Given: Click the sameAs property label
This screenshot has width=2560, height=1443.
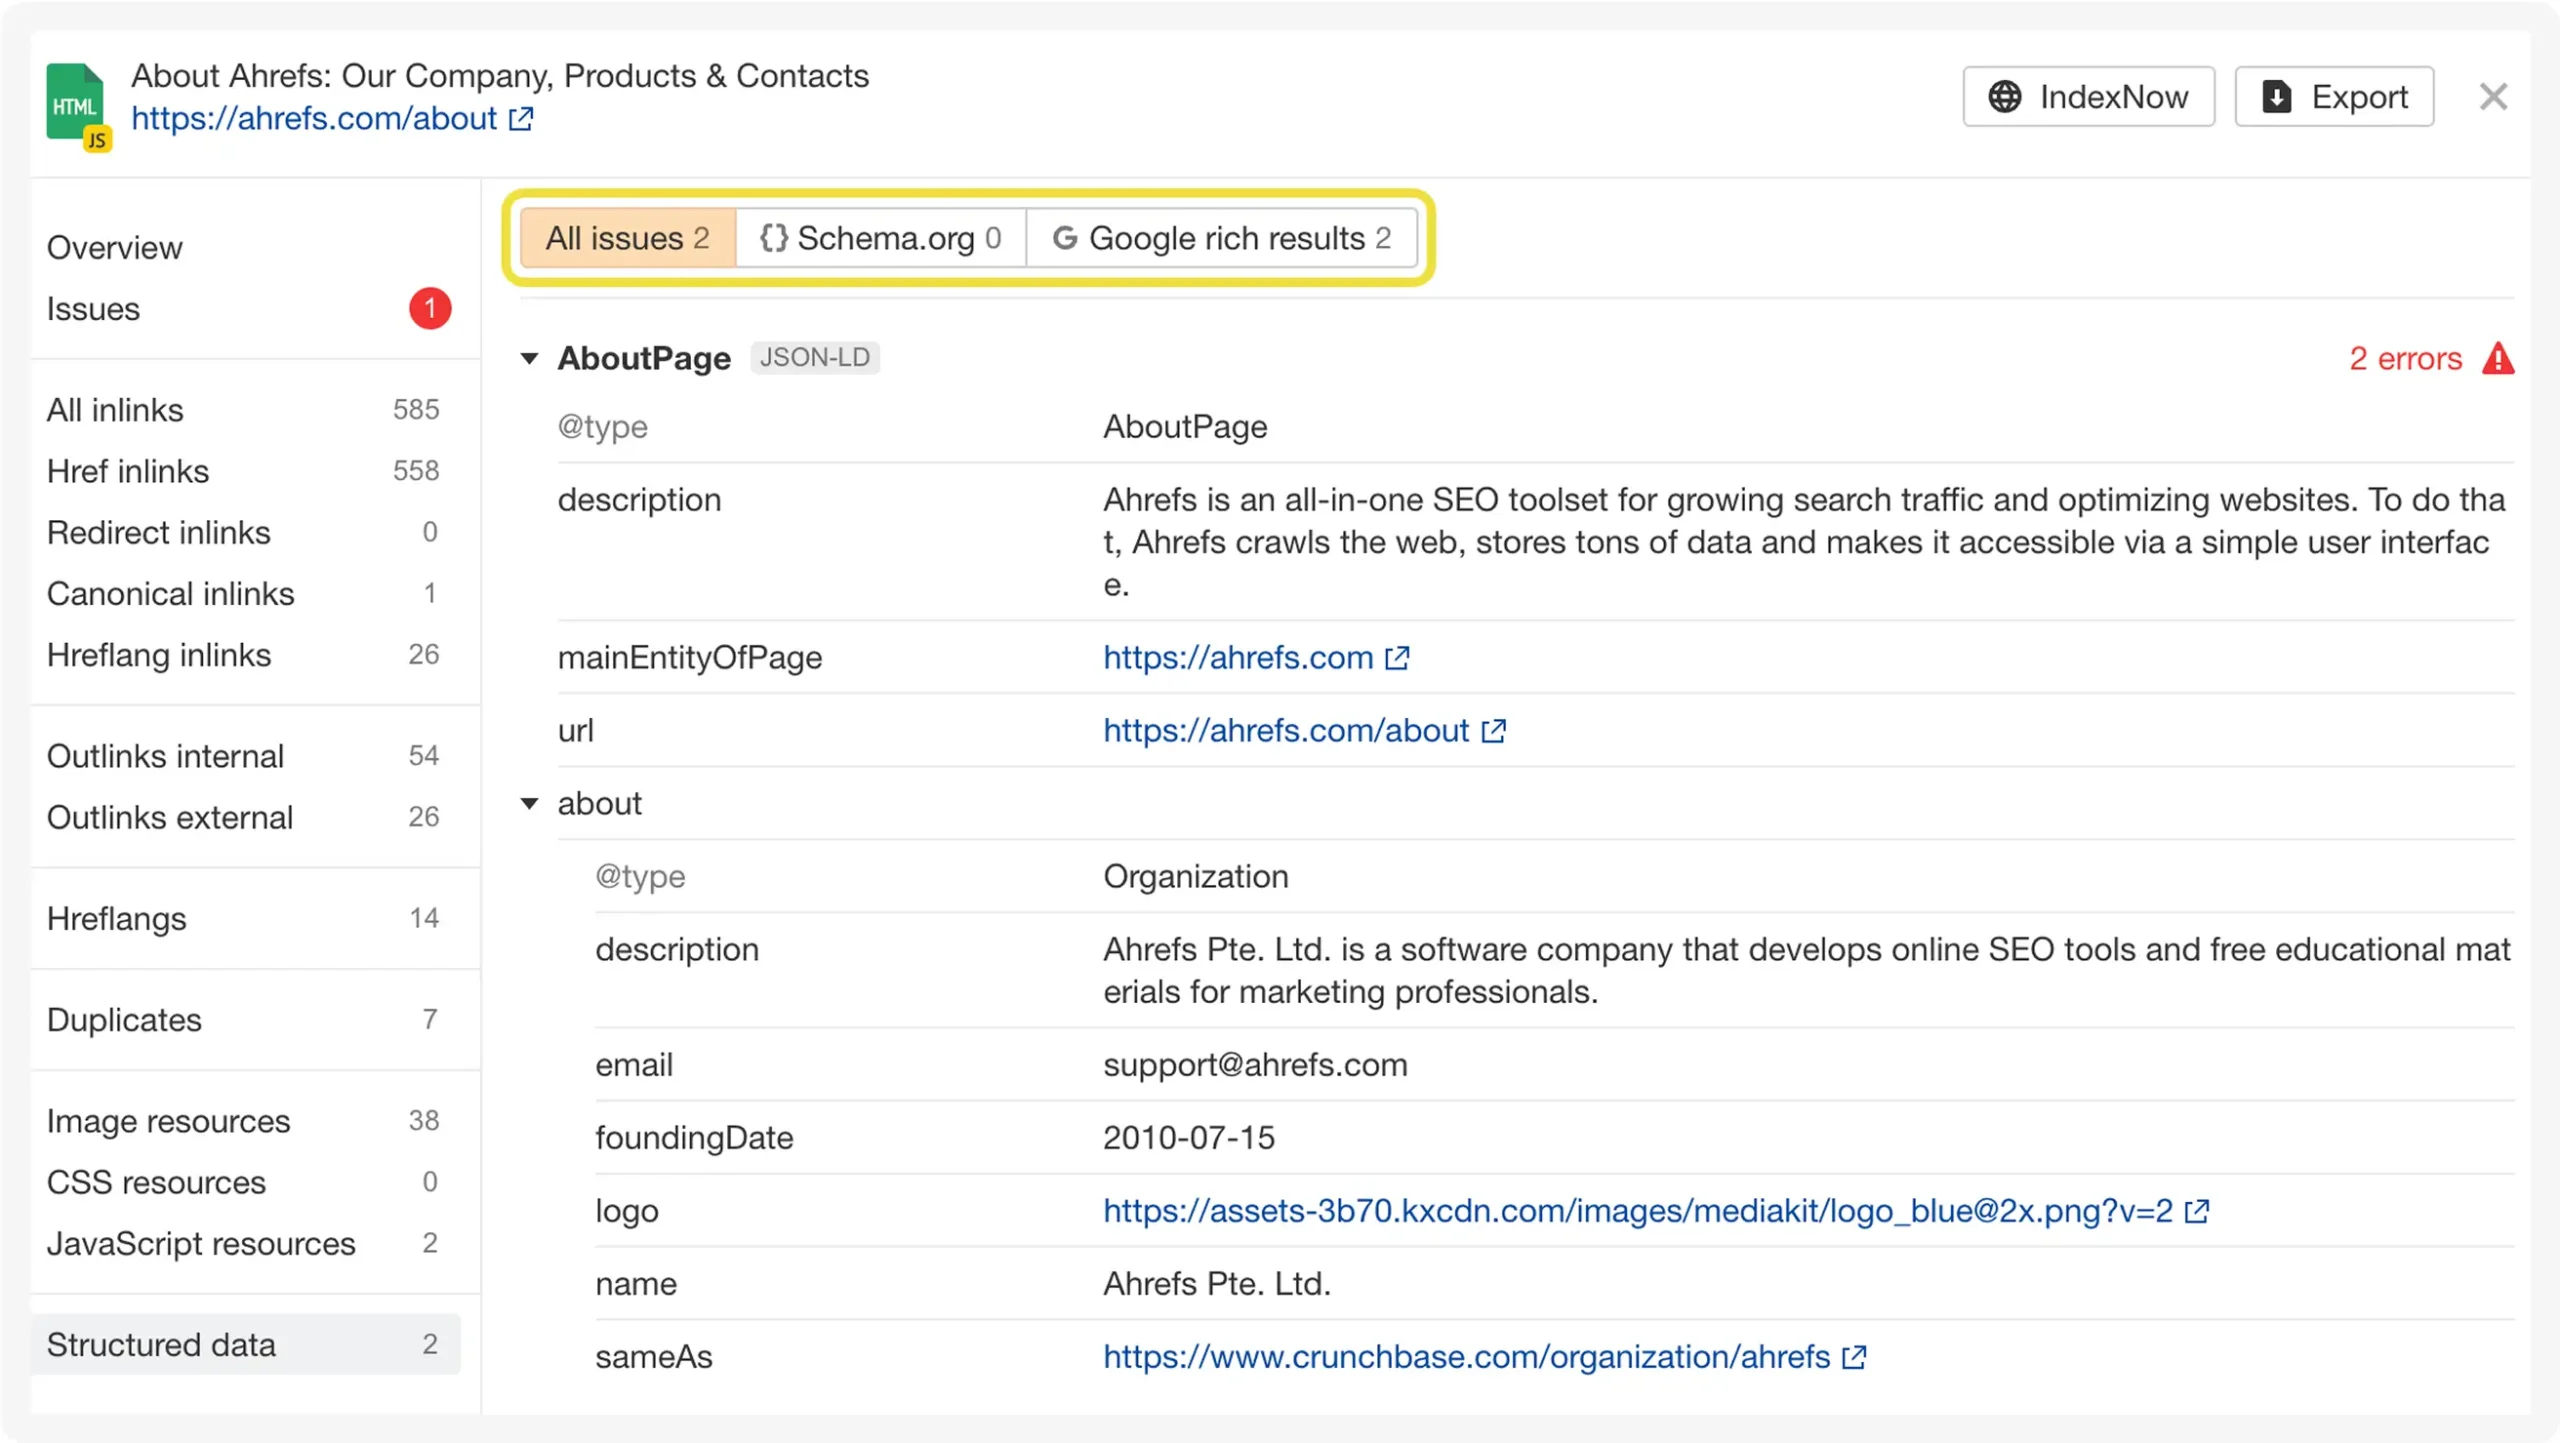Looking at the screenshot, I should click(654, 1357).
